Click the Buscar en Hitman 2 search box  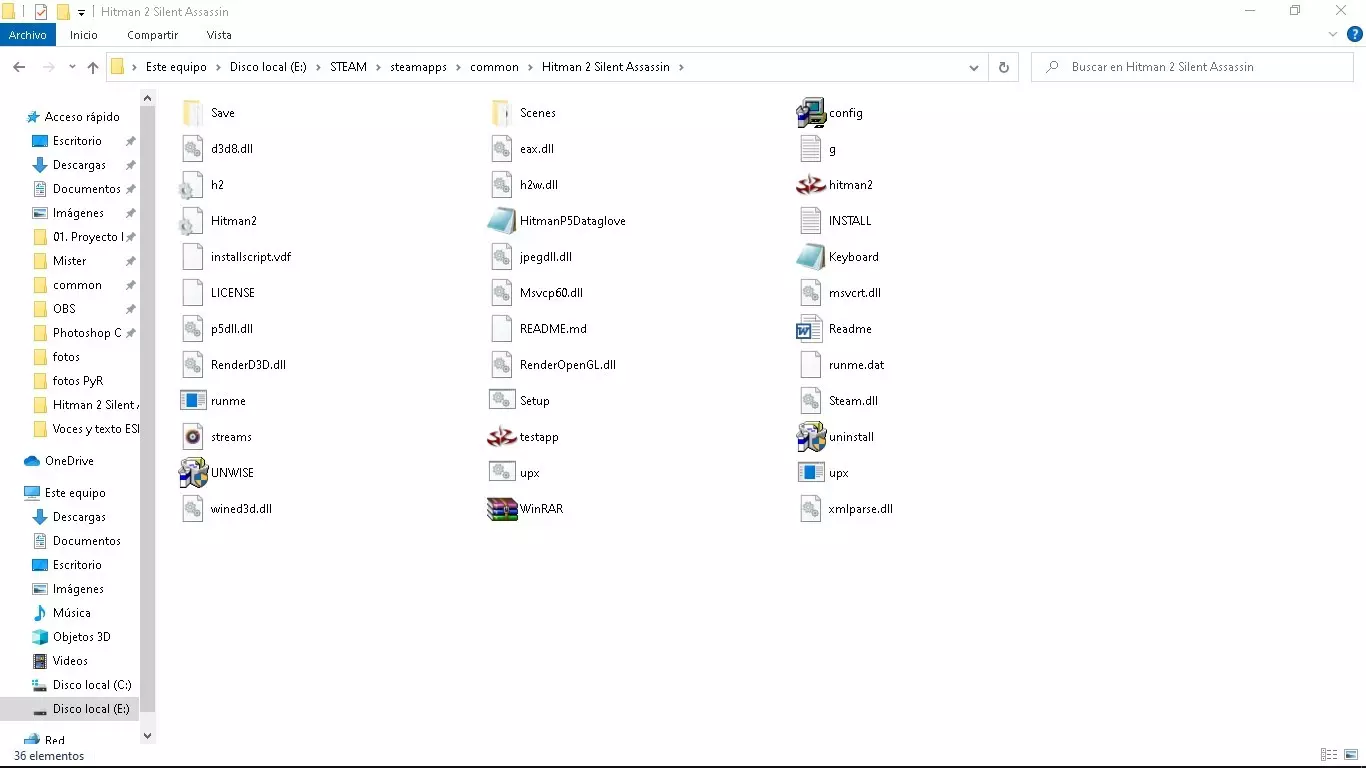coord(1192,67)
